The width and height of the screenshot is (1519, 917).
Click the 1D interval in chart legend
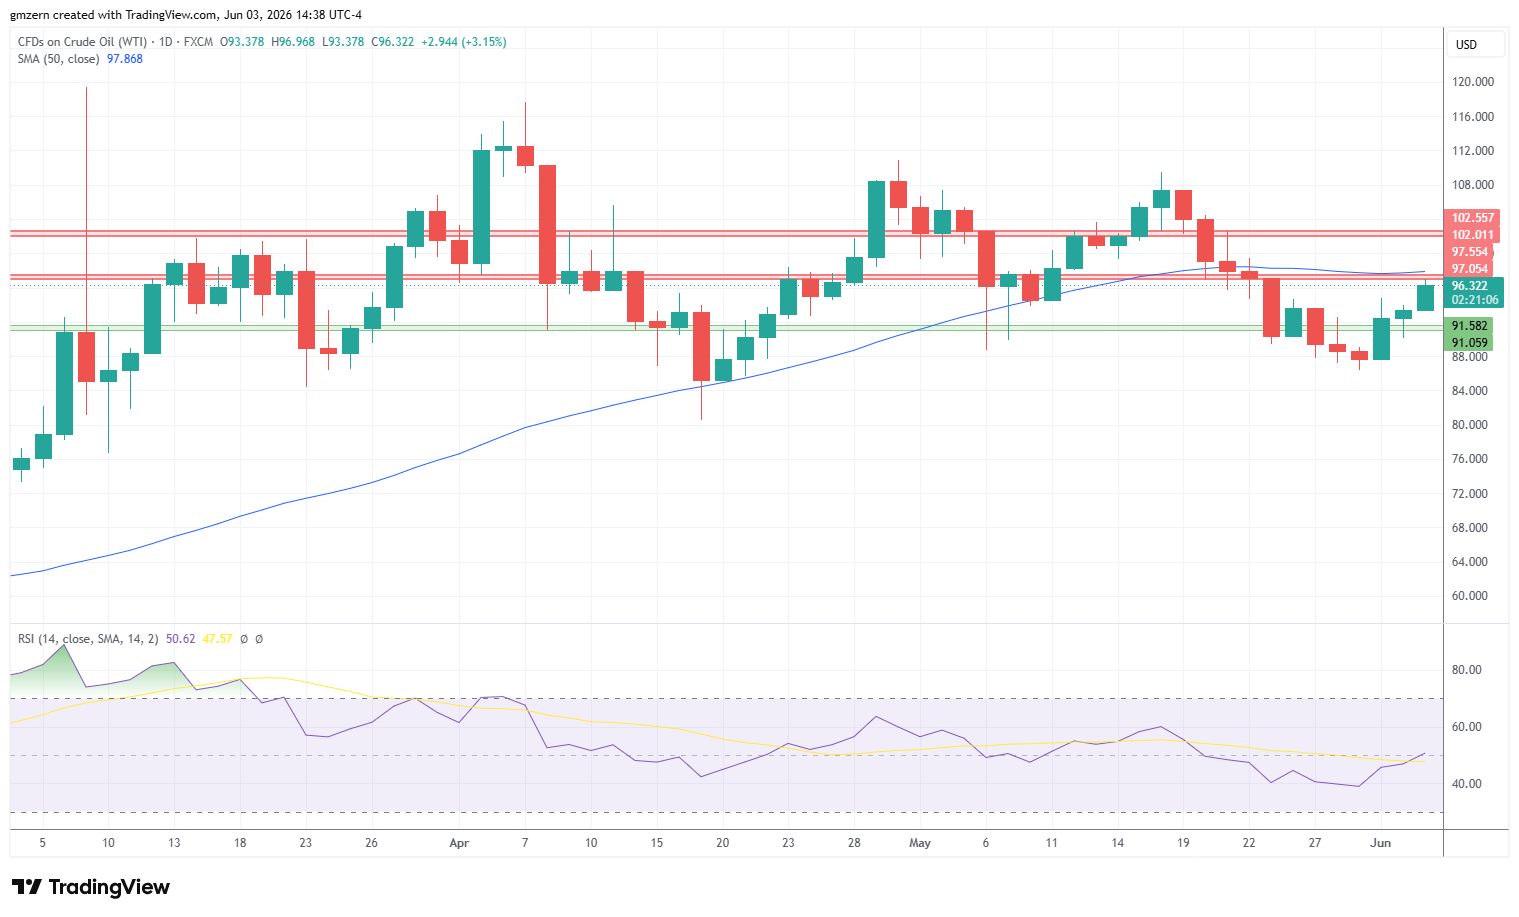point(166,42)
